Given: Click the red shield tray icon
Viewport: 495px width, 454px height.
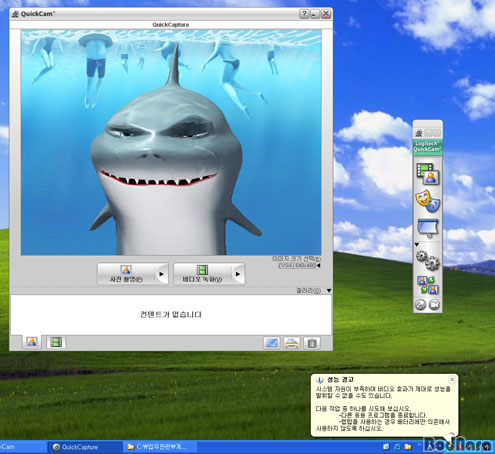Looking at the screenshot, I should click(x=461, y=447).
